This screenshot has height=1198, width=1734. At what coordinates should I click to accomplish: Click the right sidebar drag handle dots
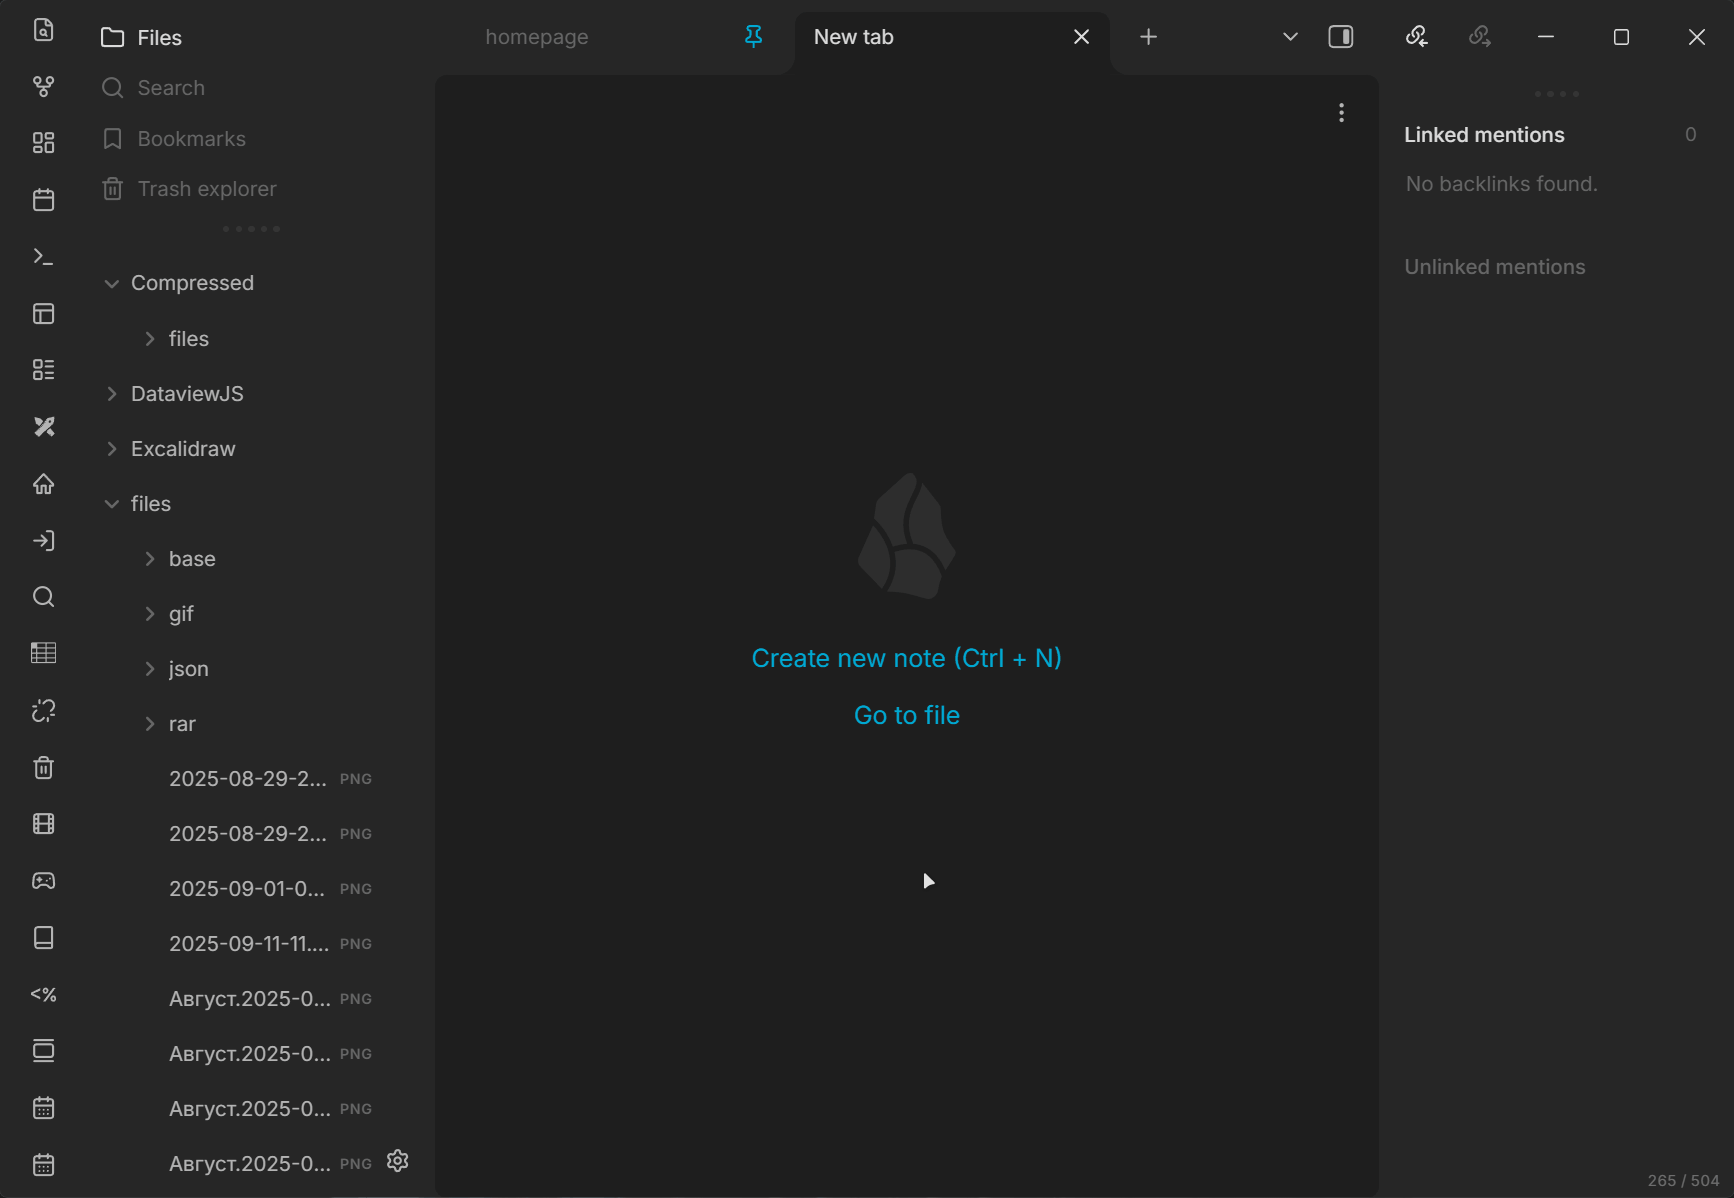coord(1556,94)
